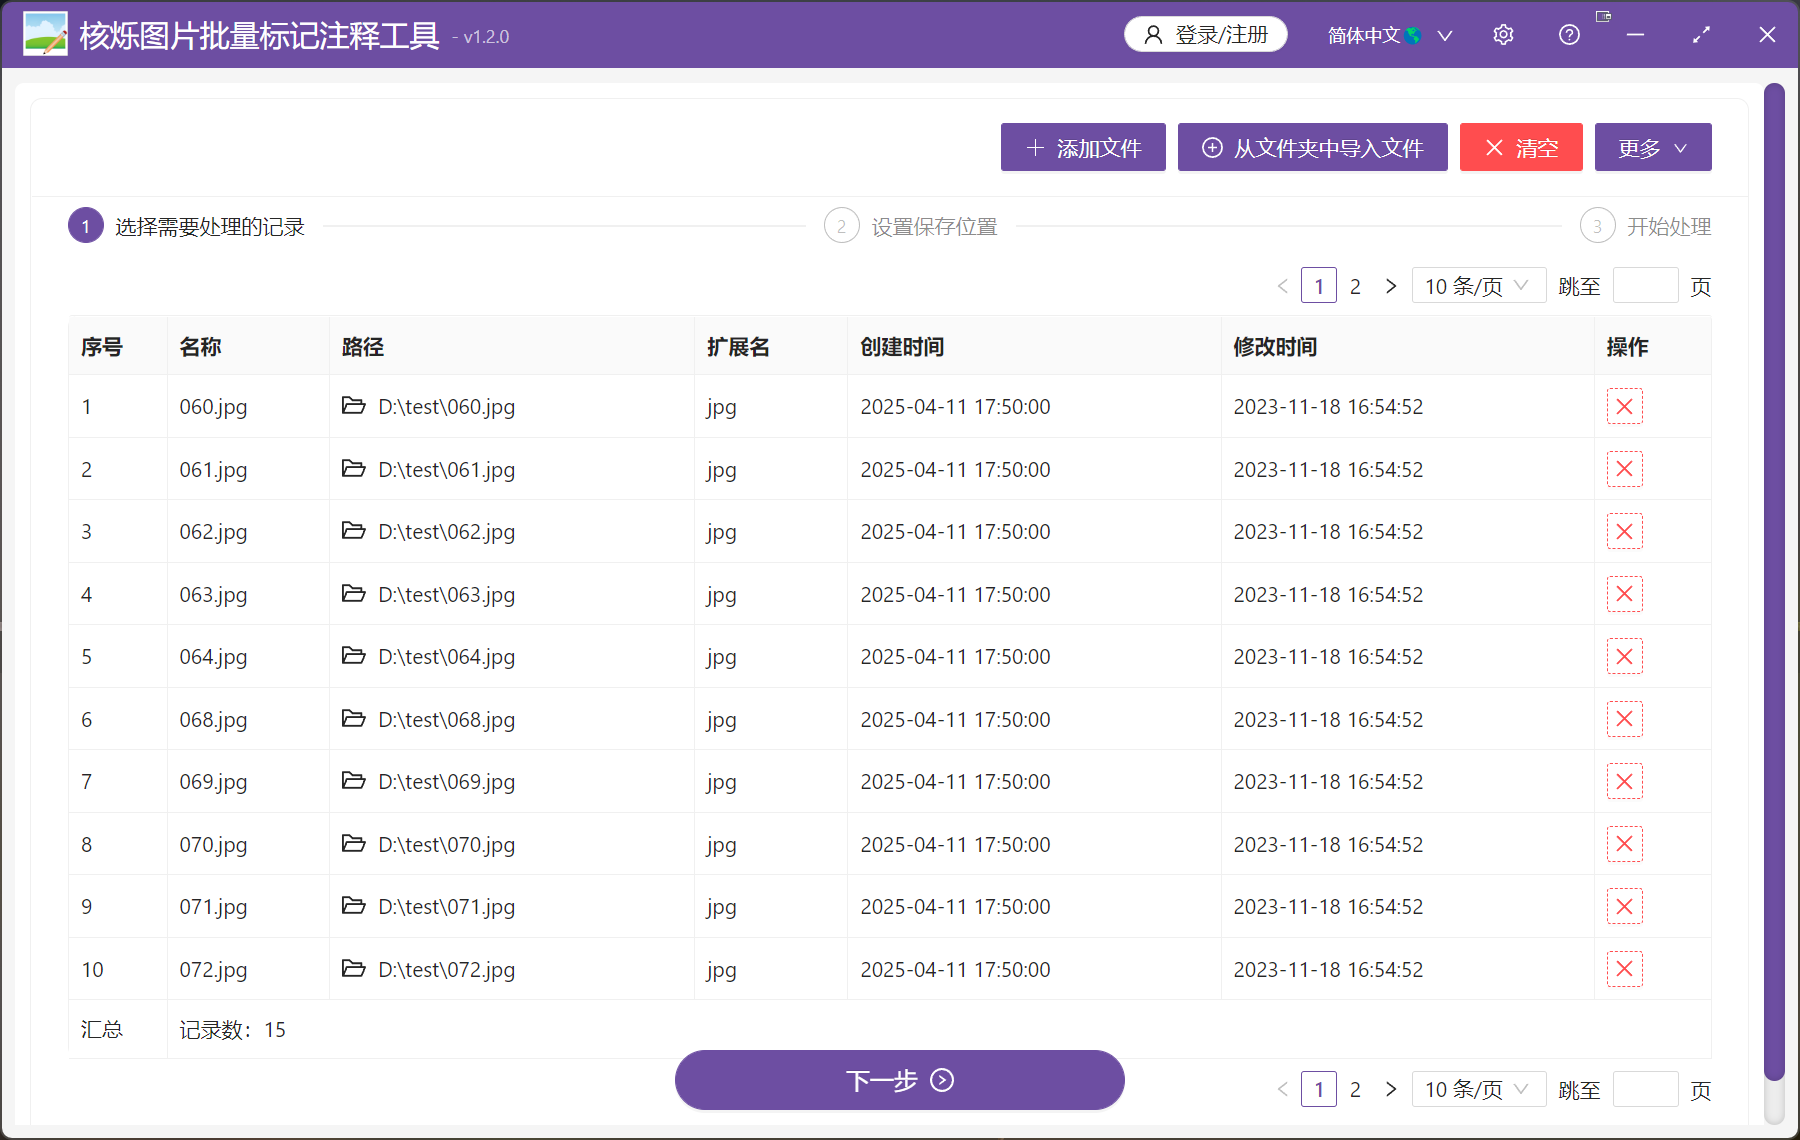
Task: Open folder icon for D:\test\063.jpg
Action: coord(353,593)
